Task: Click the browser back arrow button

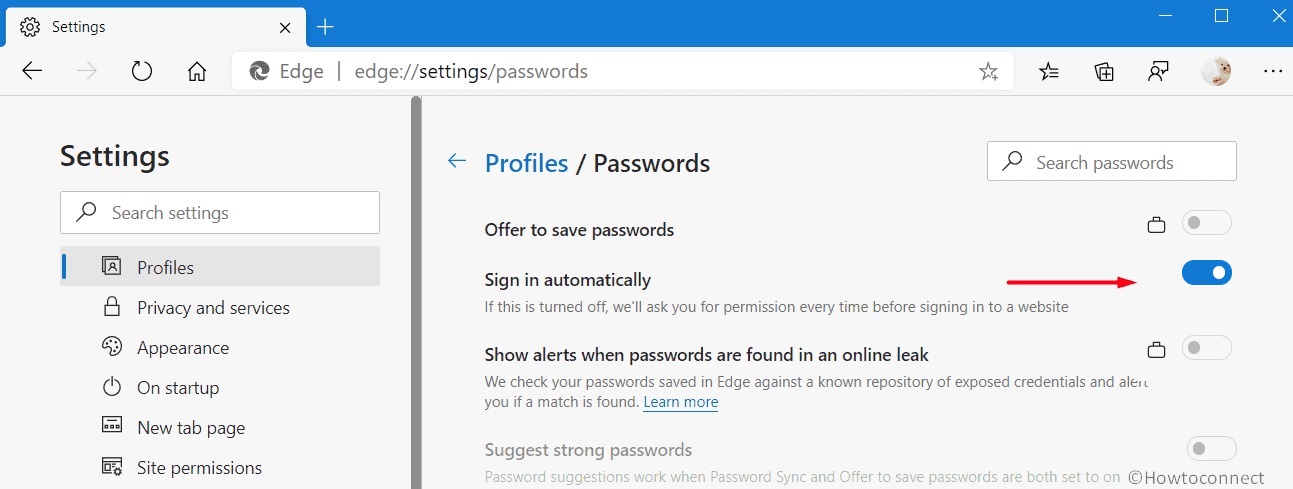Action: (32, 71)
